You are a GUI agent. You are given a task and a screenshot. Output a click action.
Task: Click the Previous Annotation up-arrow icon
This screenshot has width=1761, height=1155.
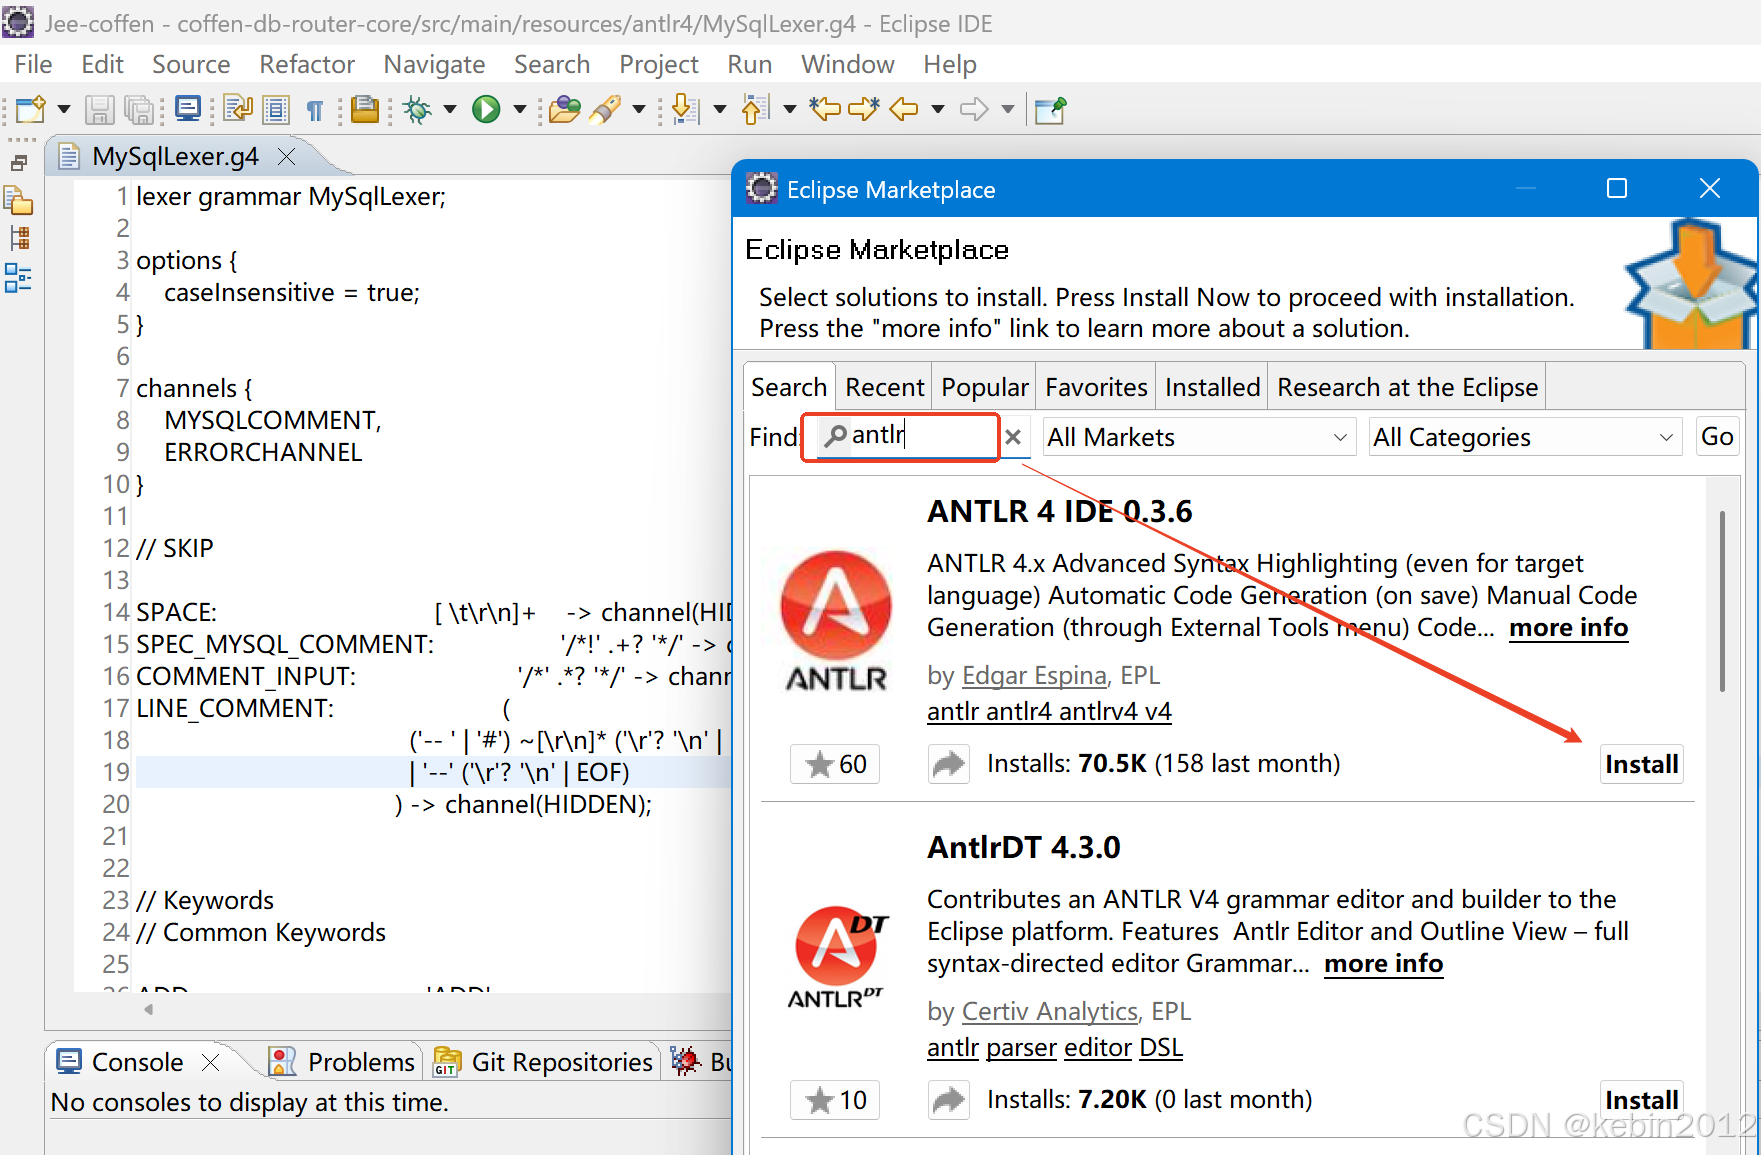(755, 108)
